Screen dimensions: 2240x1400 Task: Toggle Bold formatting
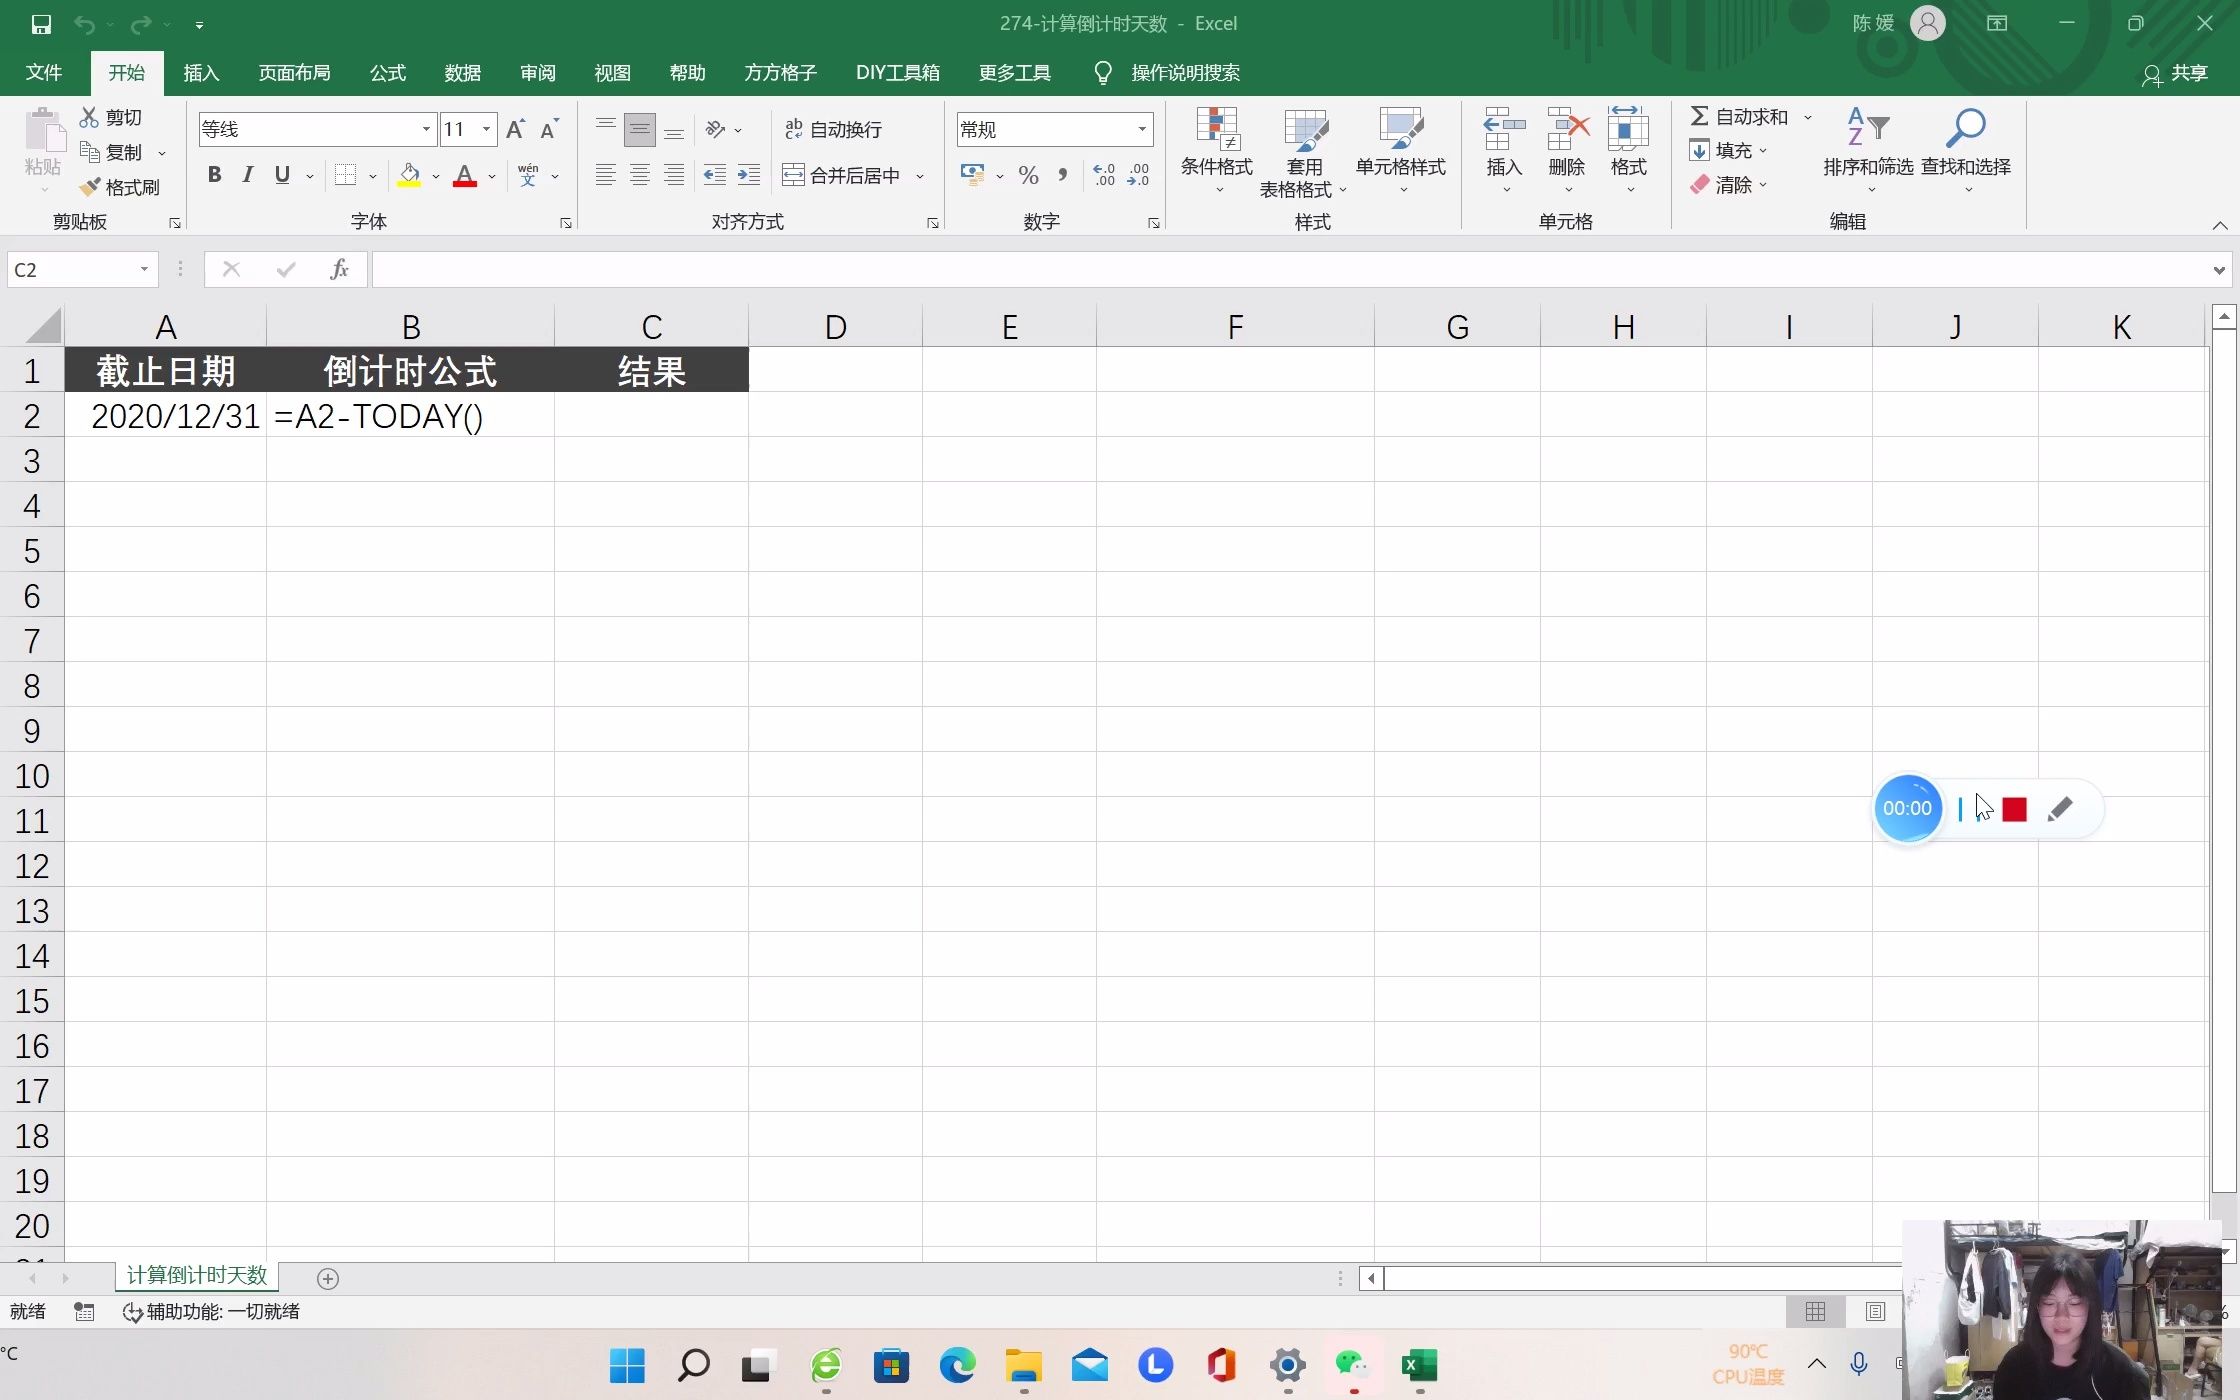pyautogui.click(x=214, y=175)
